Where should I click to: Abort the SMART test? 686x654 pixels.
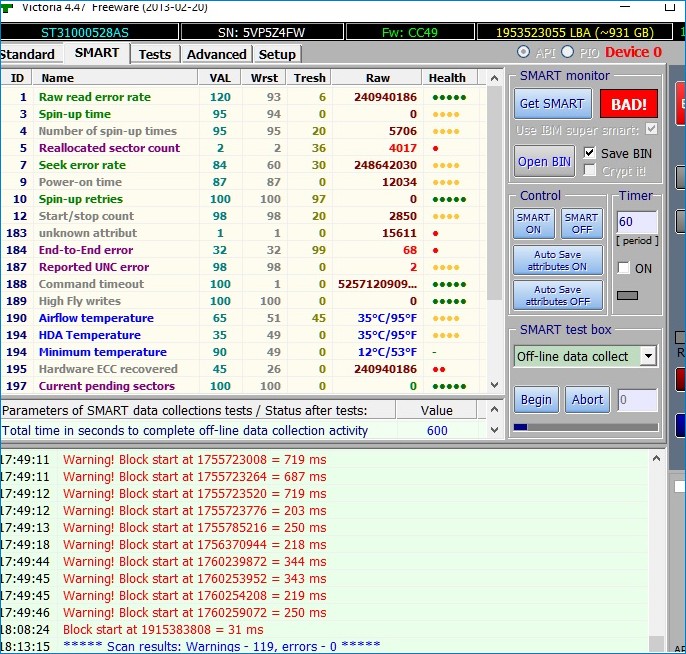(587, 400)
